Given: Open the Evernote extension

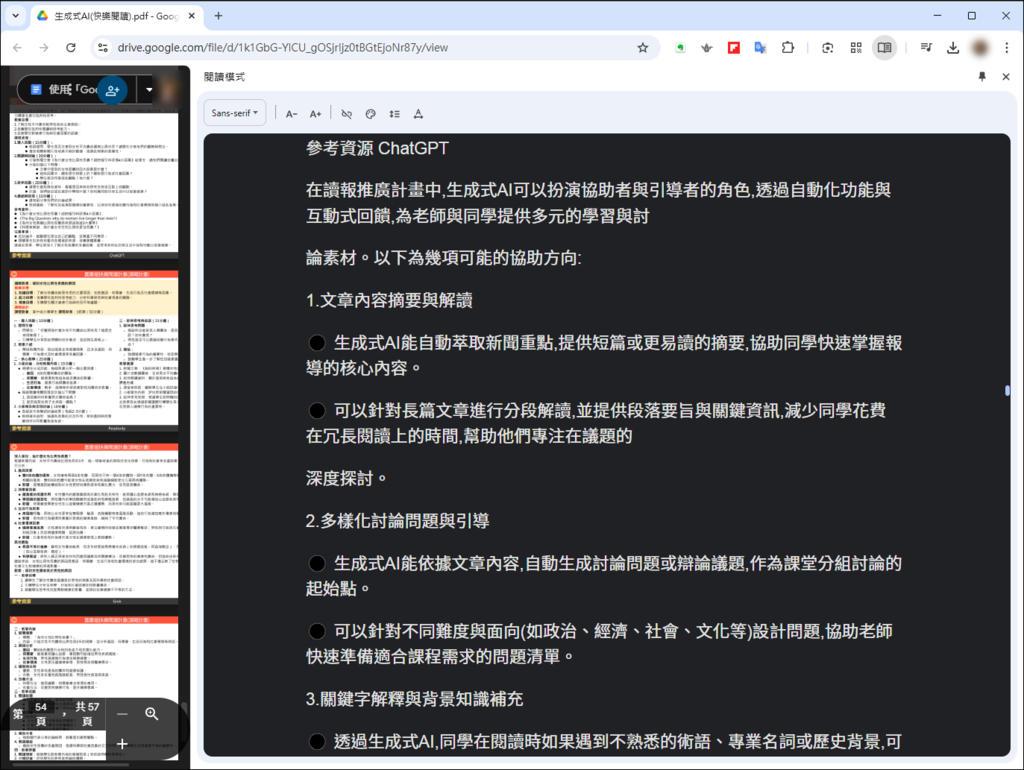Looking at the screenshot, I should click(x=680, y=48).
